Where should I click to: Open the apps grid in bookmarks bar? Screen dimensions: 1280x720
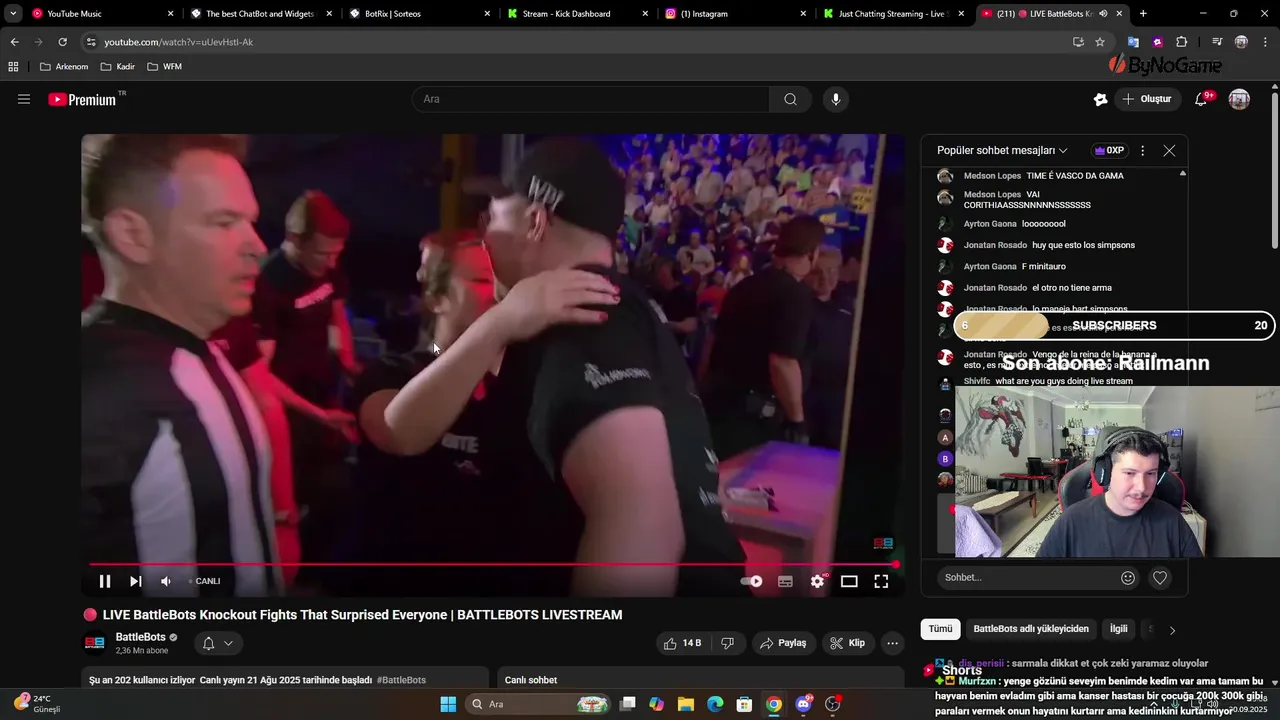click(13, 67)
